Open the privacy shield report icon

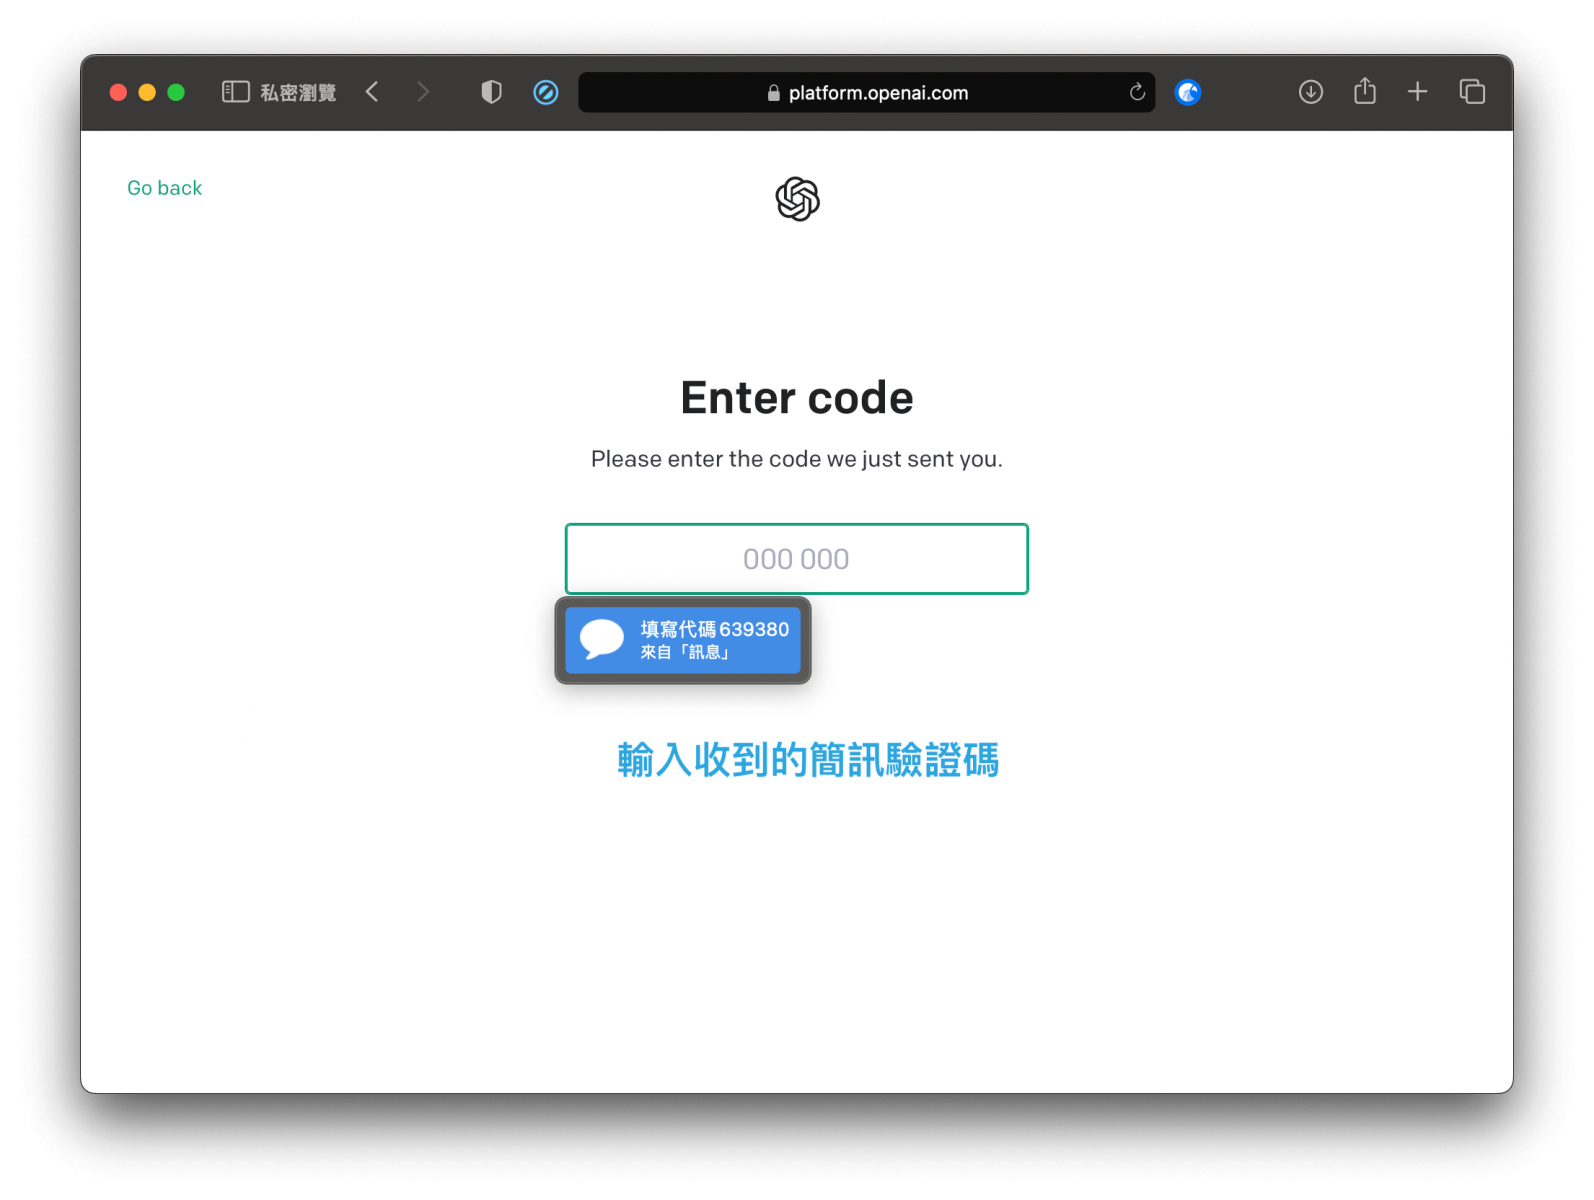click(491, 92)
